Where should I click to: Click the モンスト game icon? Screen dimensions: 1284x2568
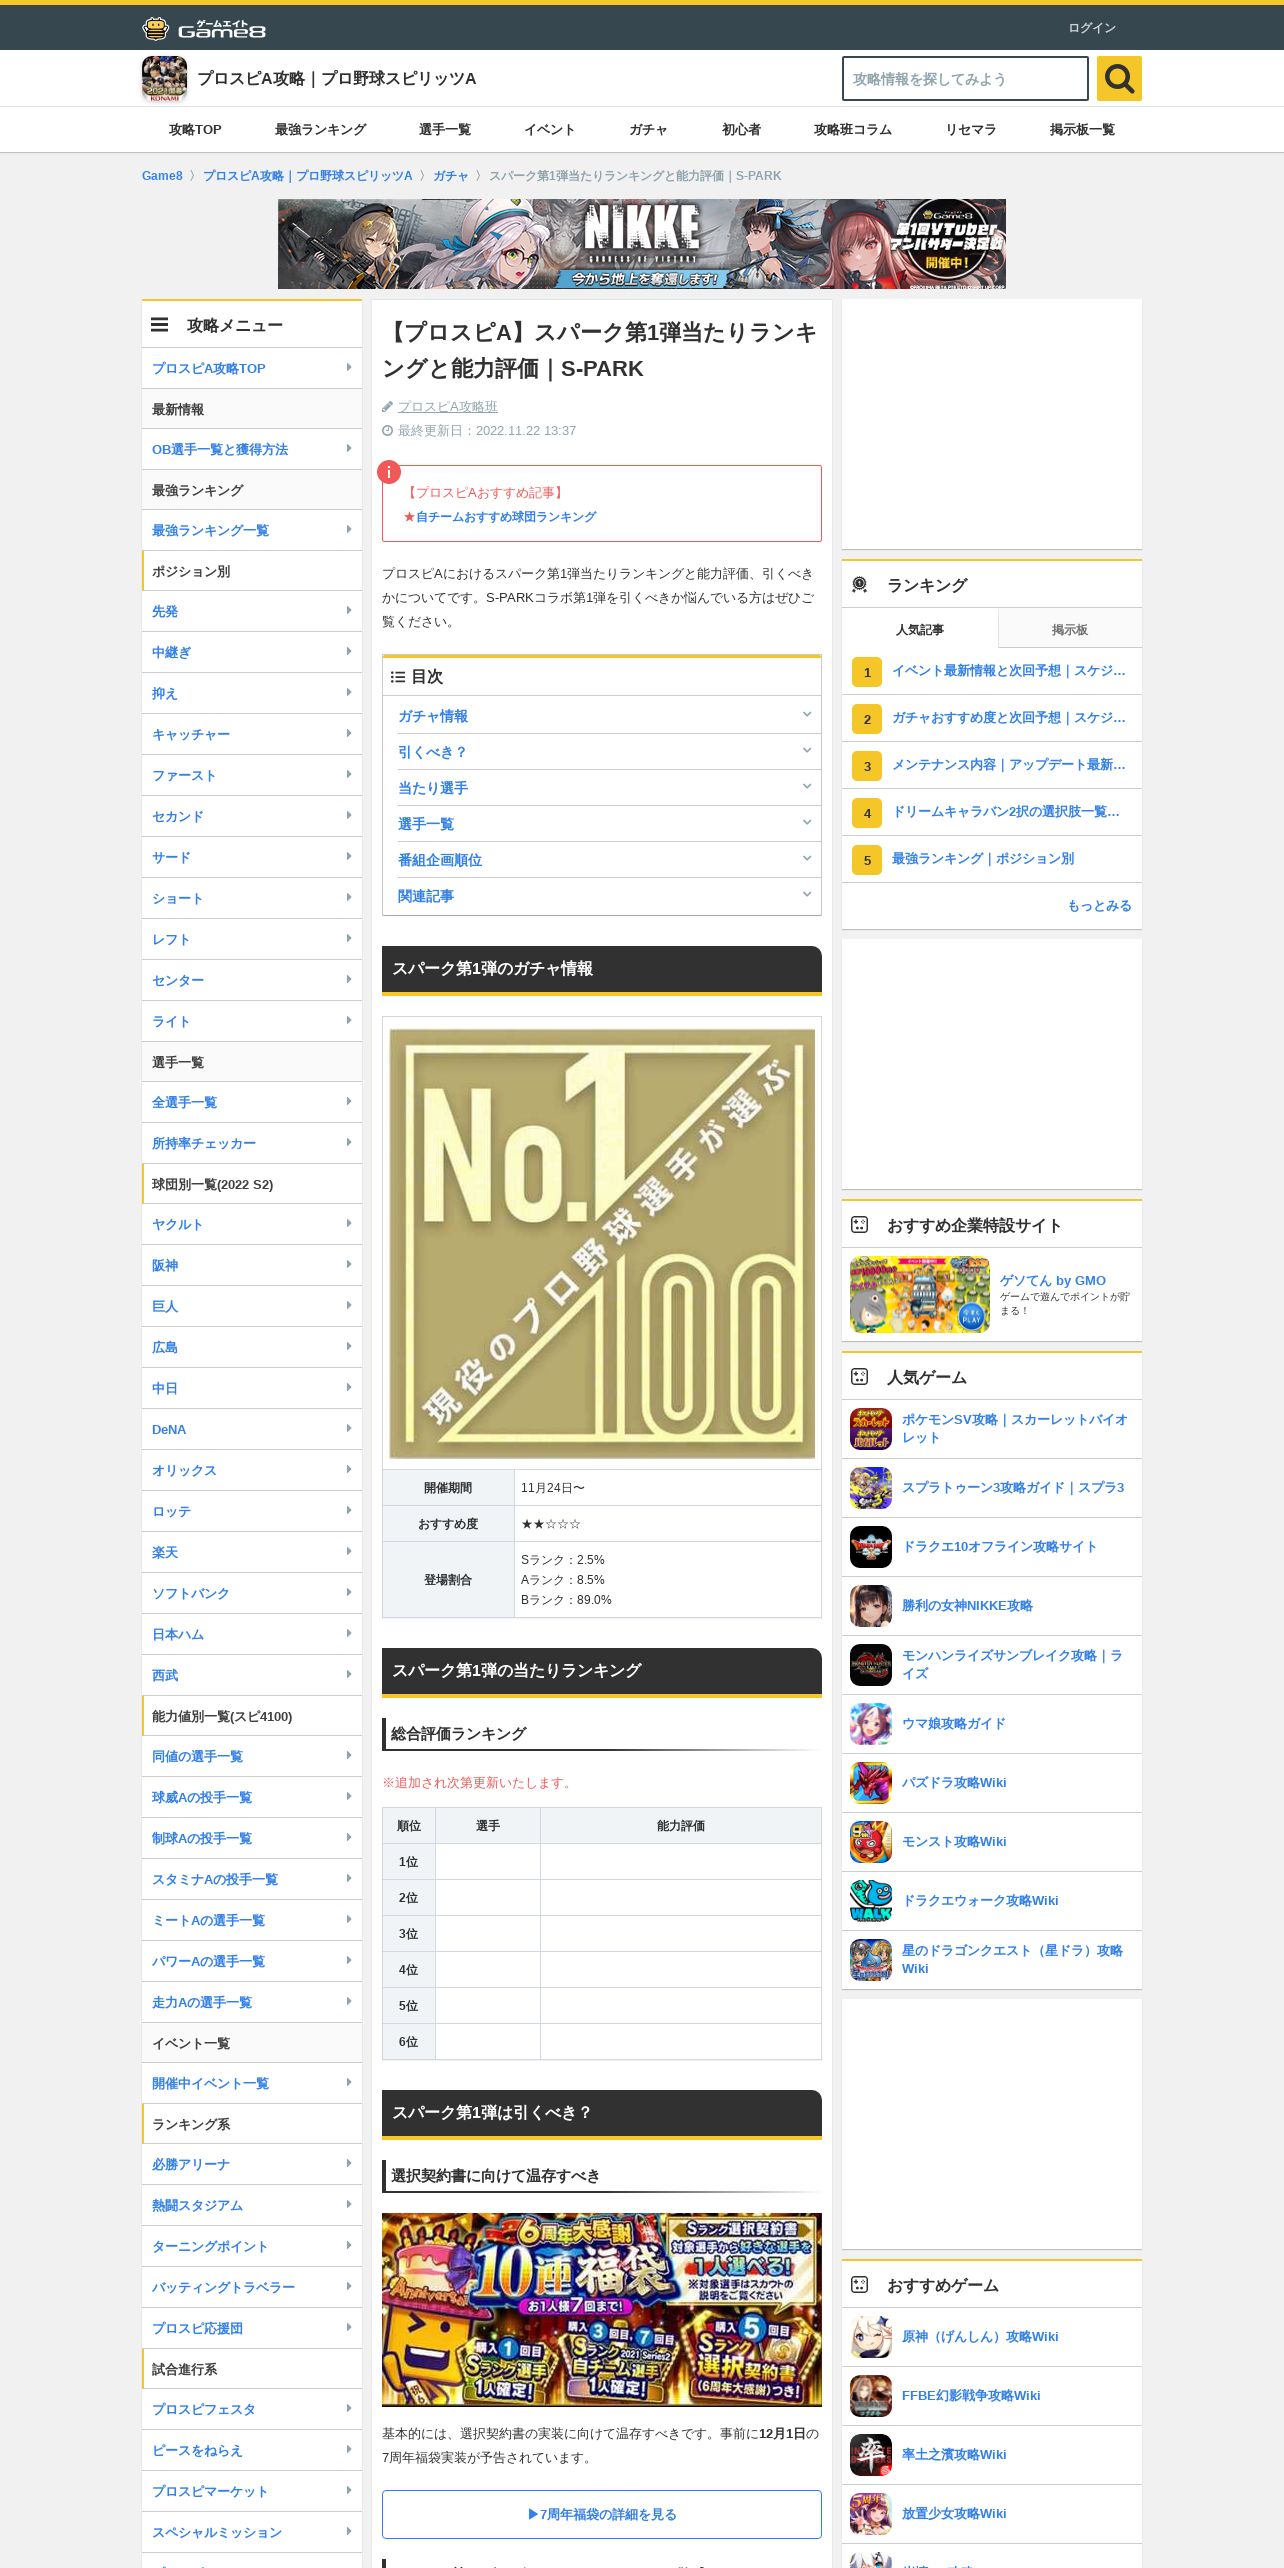(871, 1842)
